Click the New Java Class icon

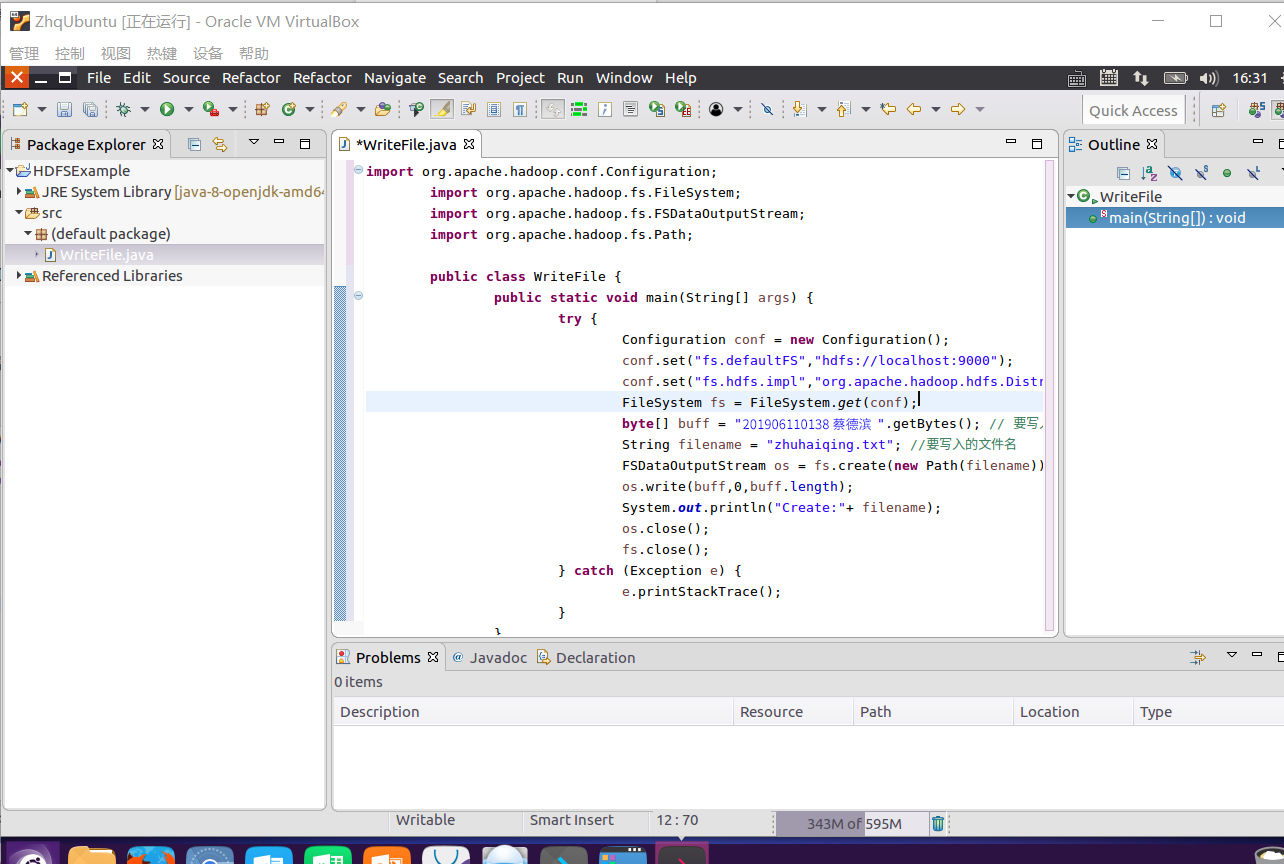[x=289, y=110]
